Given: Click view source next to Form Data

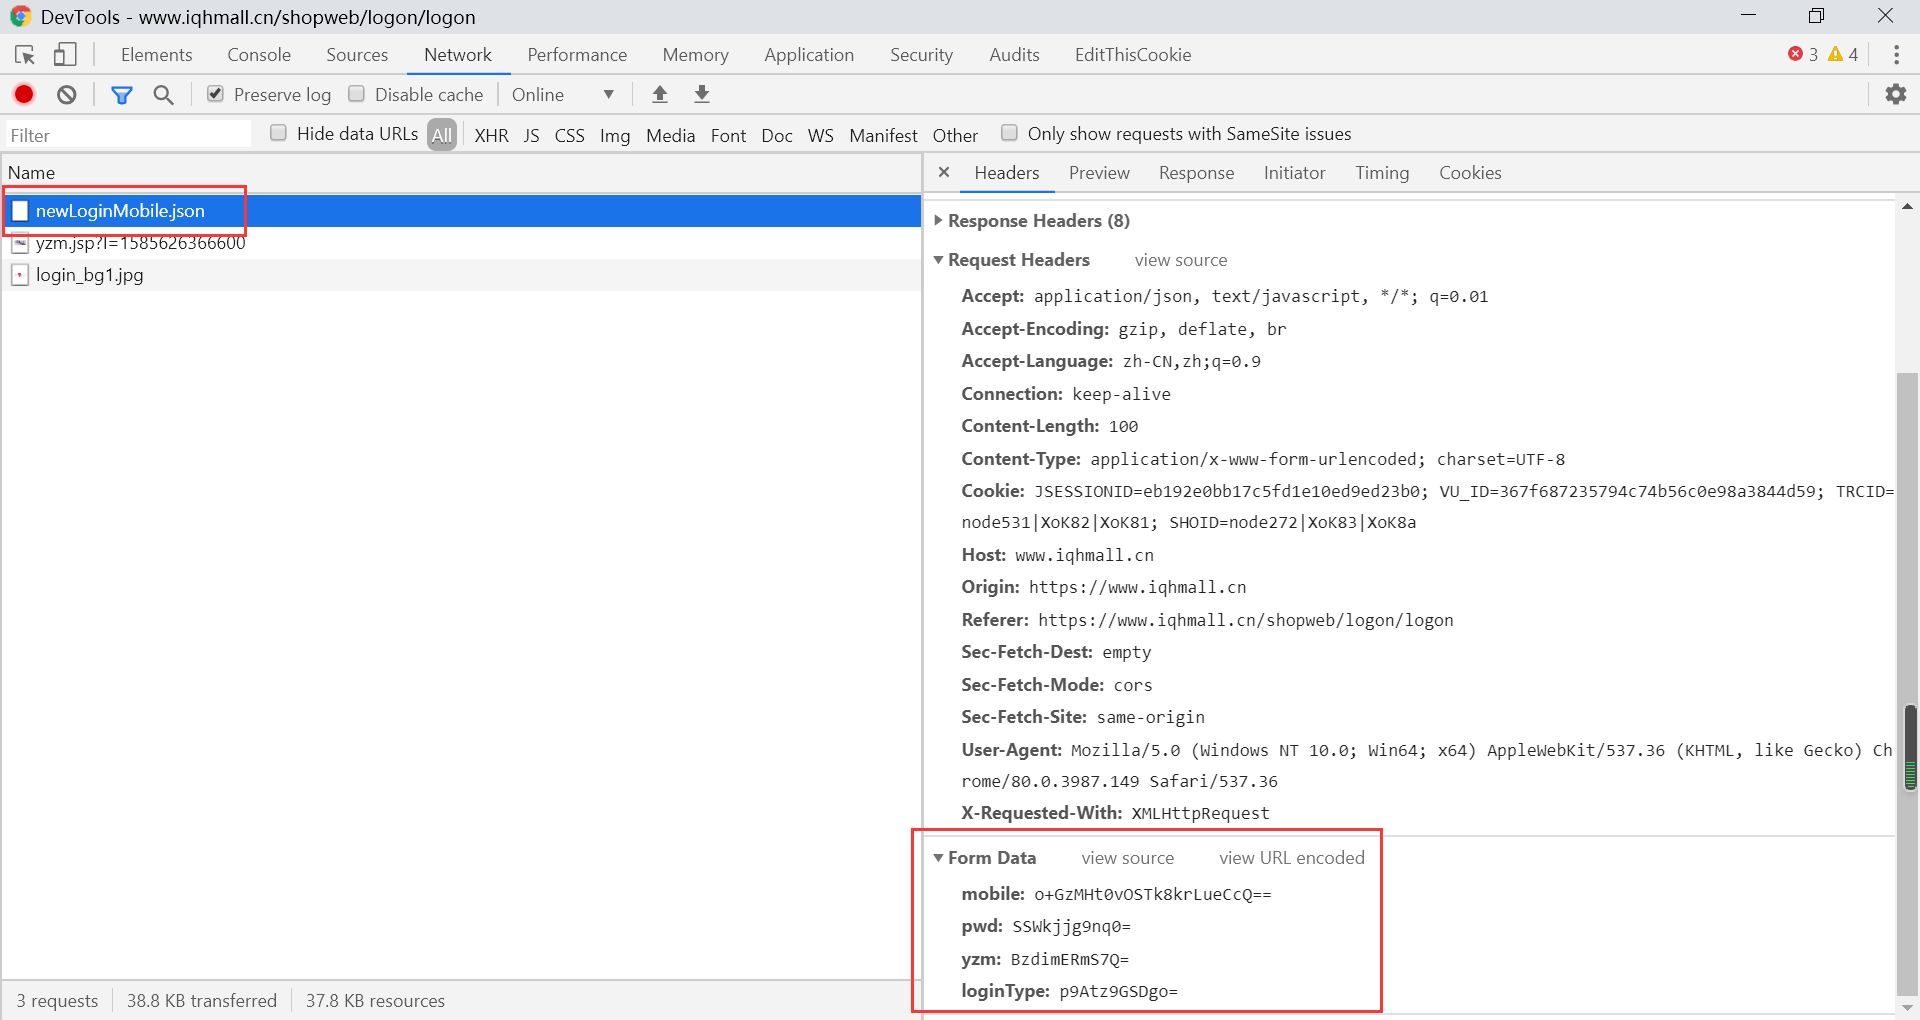Looking at the screenshot, I should point(1127,858).
